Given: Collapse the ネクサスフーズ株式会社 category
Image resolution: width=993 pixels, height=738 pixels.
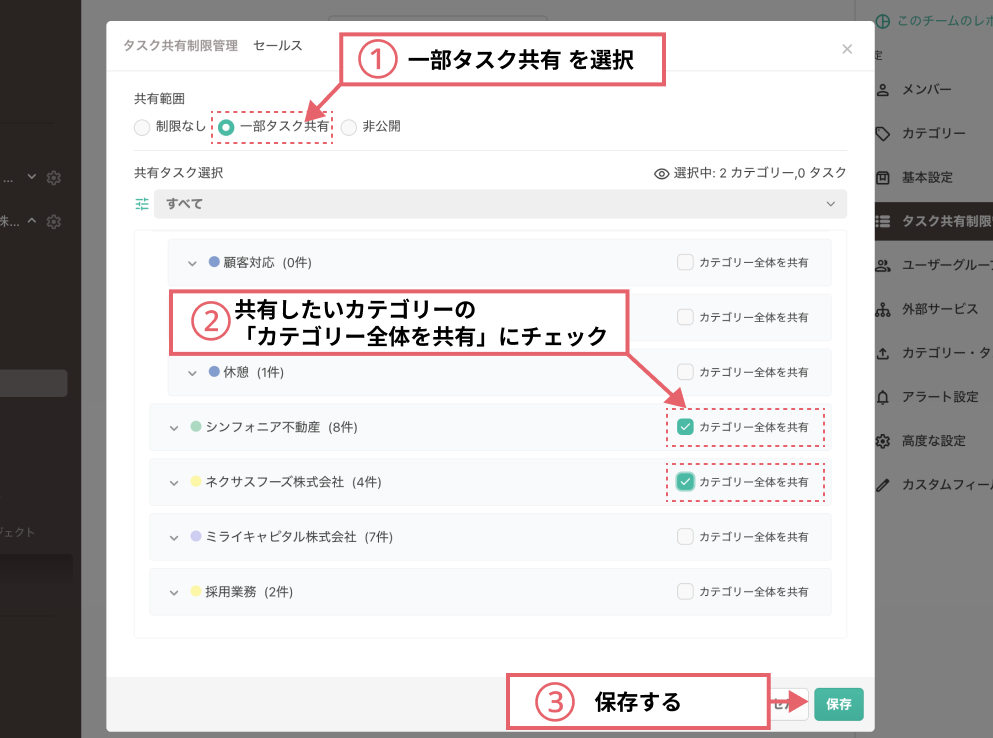Looking at the screenshot, I should 173,482.
